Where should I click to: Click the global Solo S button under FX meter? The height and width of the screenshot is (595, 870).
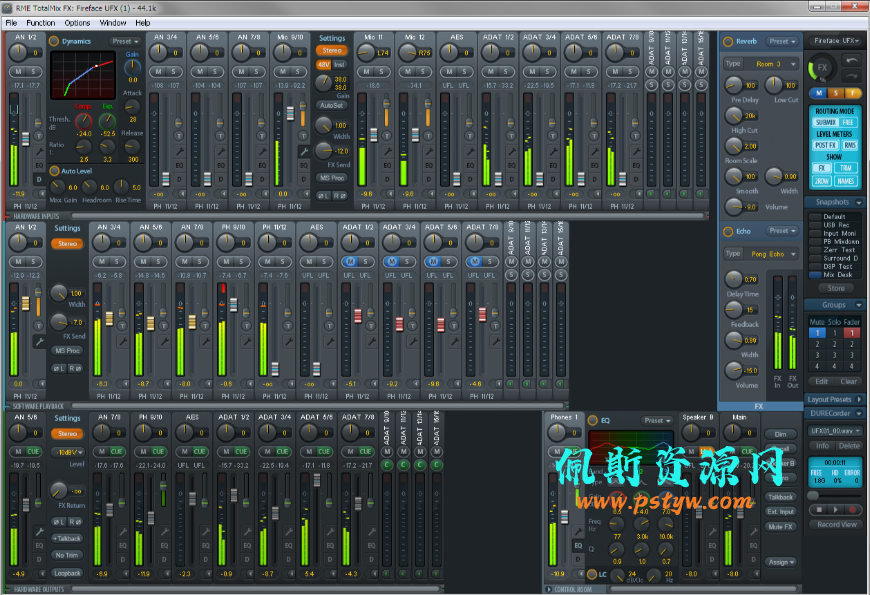[836, 93]
